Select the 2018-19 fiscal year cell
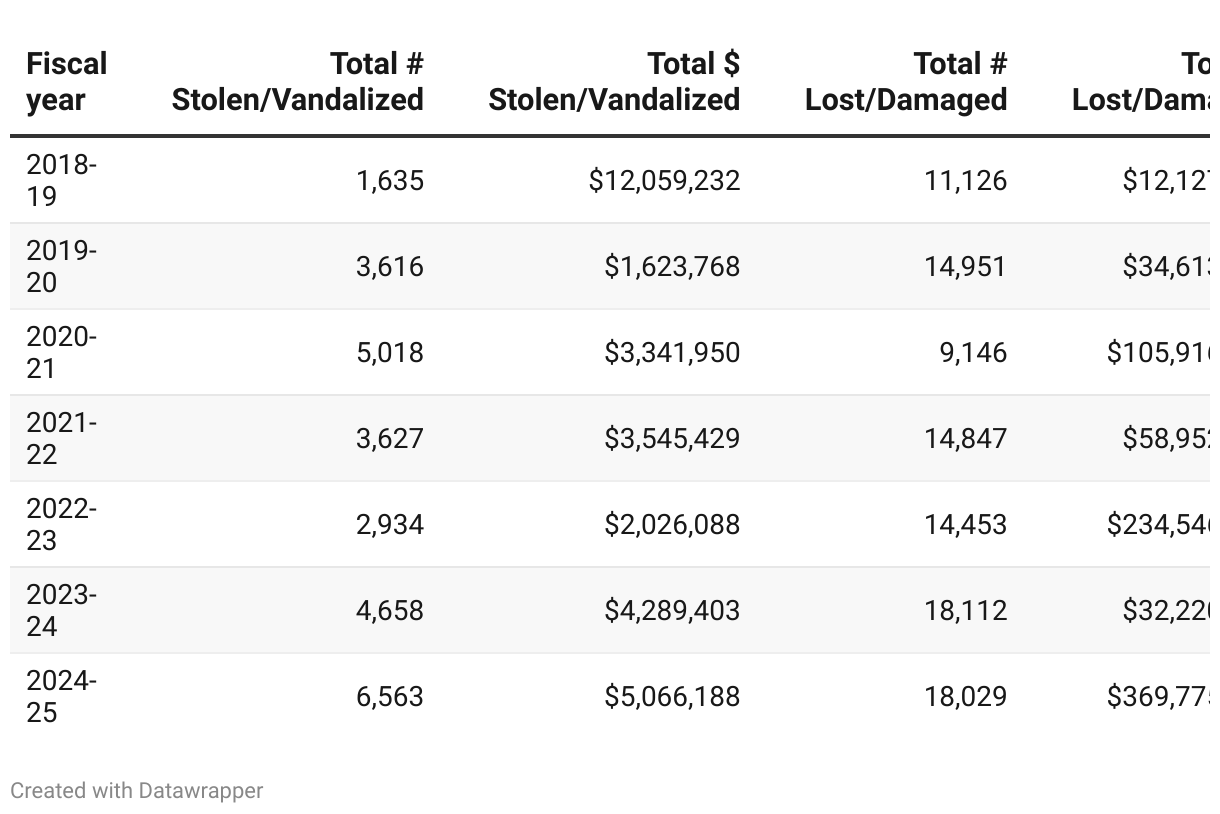1220x814 pixels. click(x=62, y=180)
